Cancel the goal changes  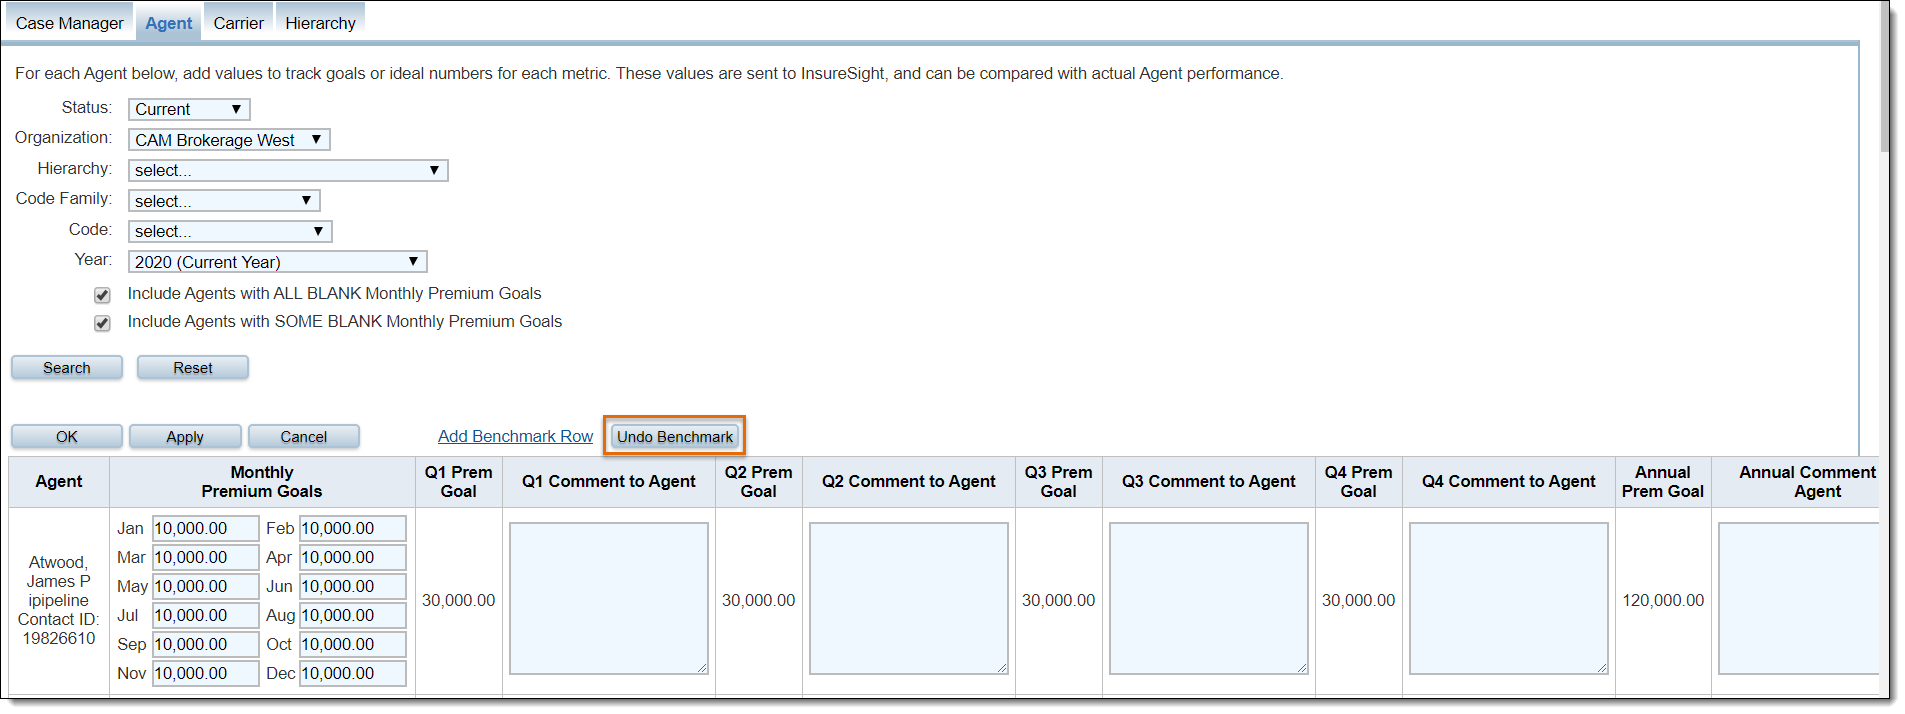[304, 437]
